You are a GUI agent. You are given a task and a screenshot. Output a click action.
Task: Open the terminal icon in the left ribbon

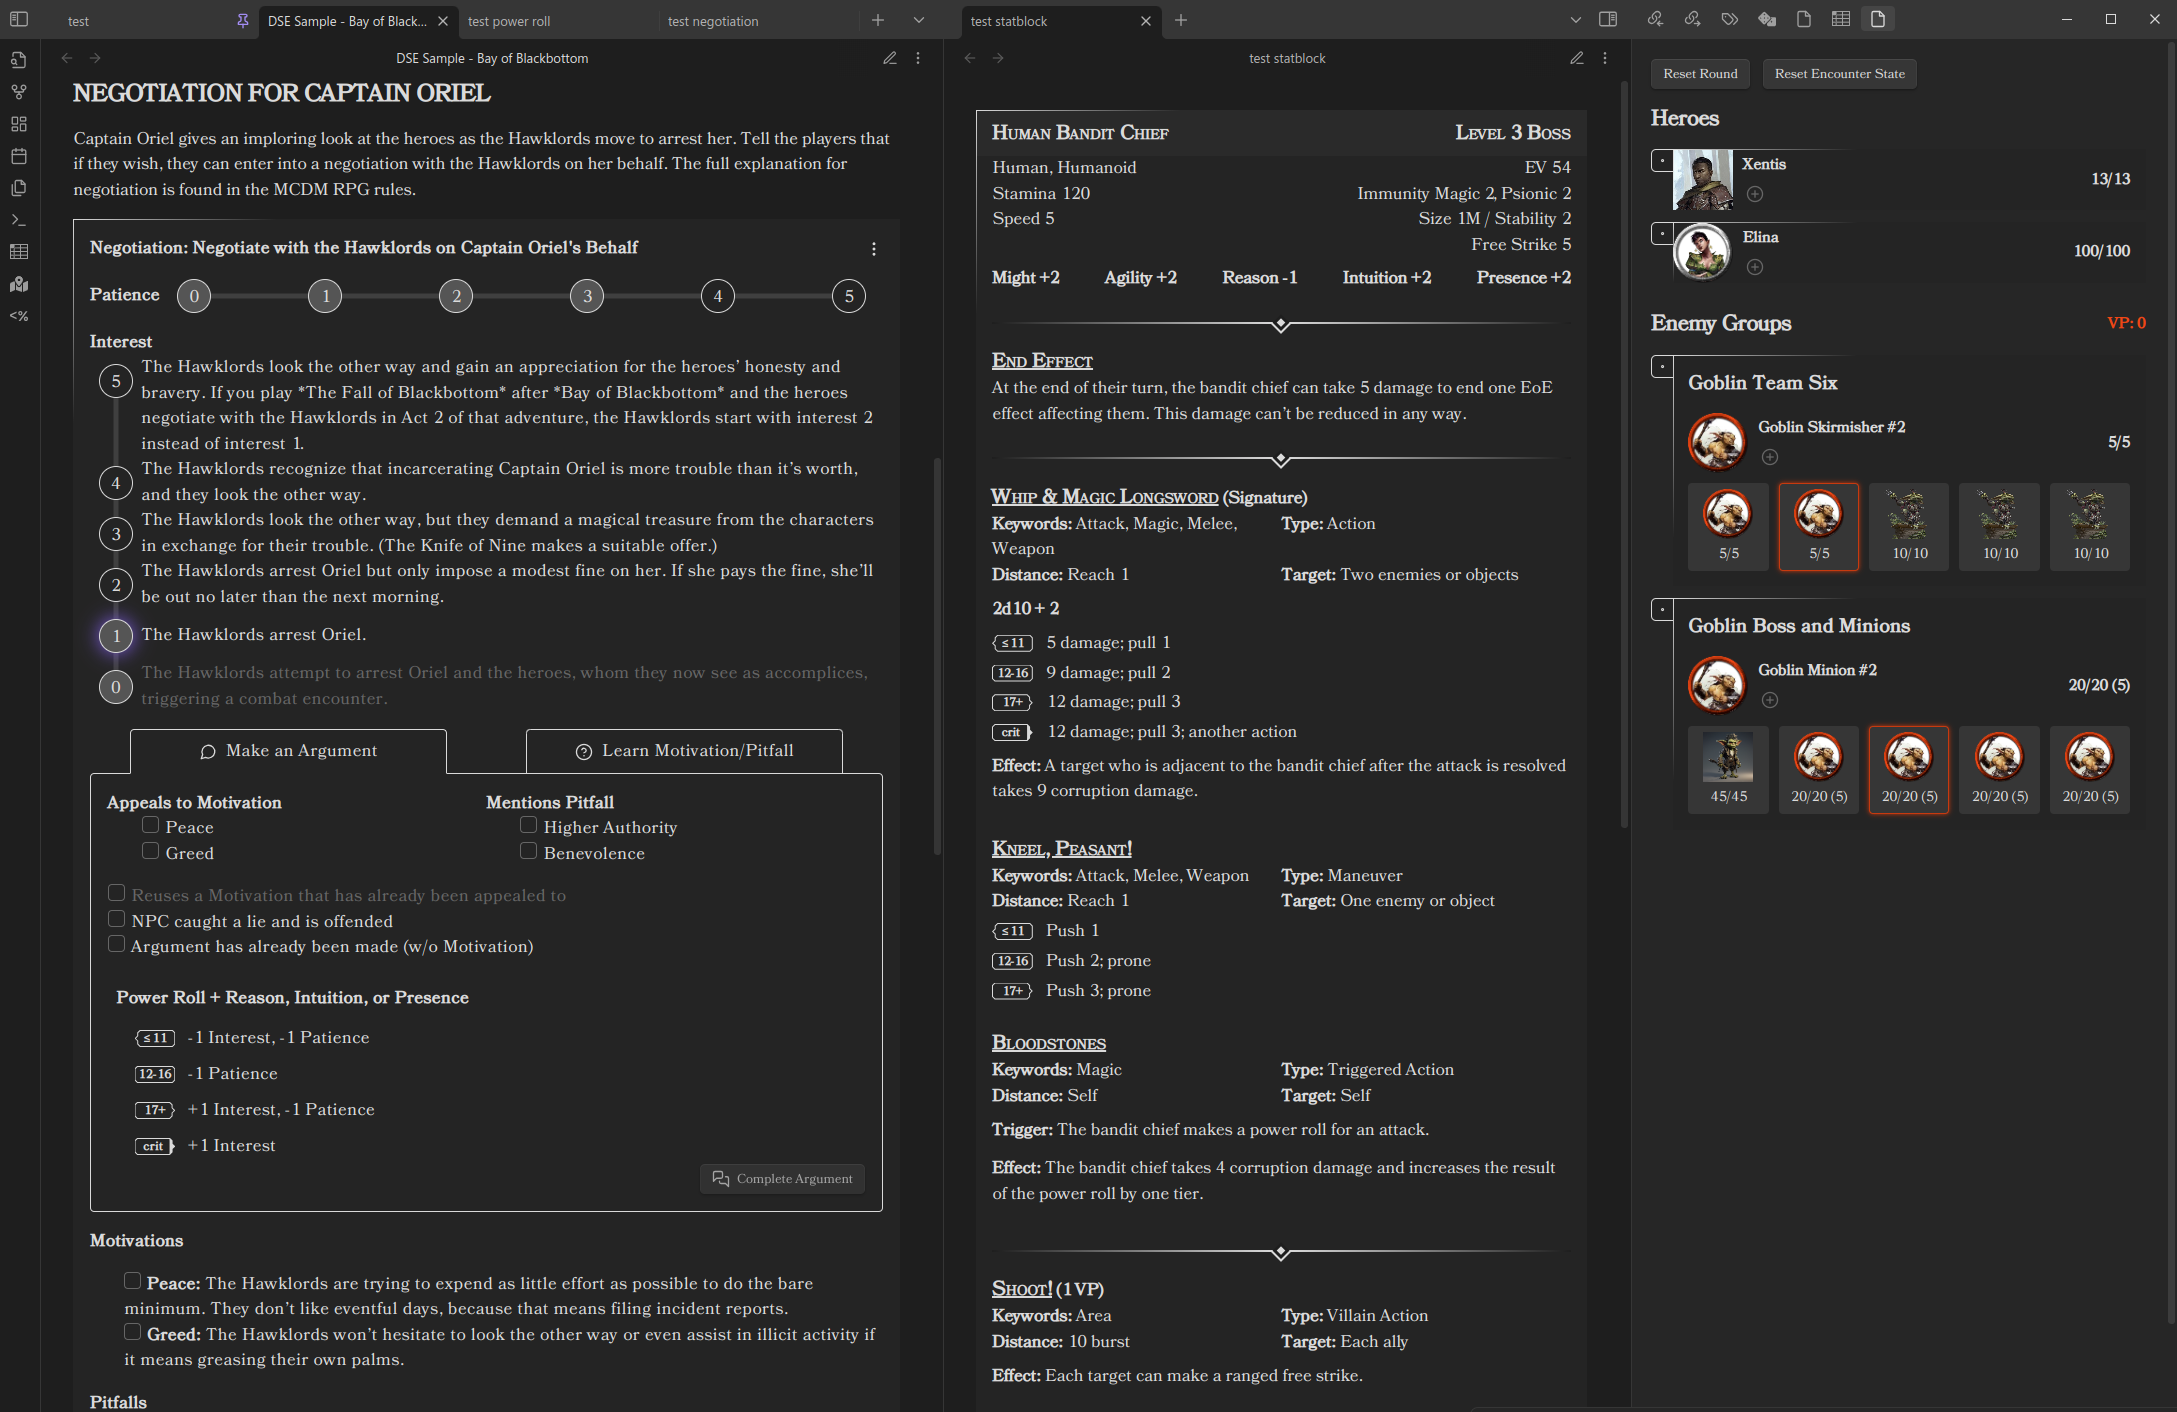[x=18, y=219]
